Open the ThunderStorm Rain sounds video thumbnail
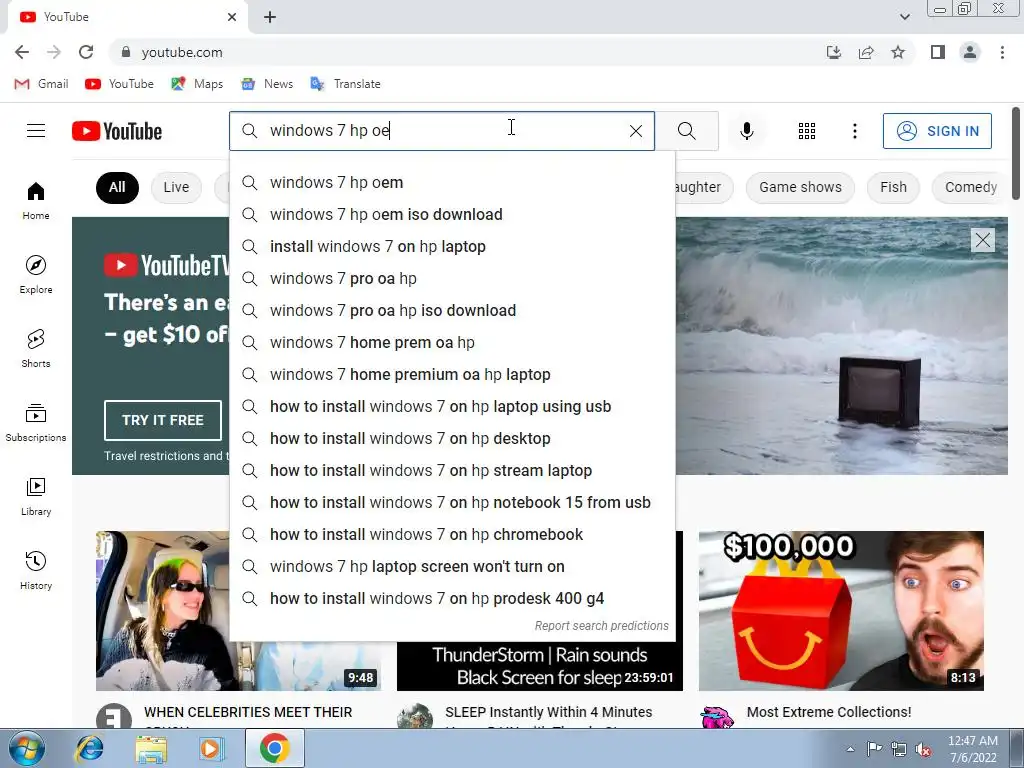The image size is (1024, 768). [539, 666]
